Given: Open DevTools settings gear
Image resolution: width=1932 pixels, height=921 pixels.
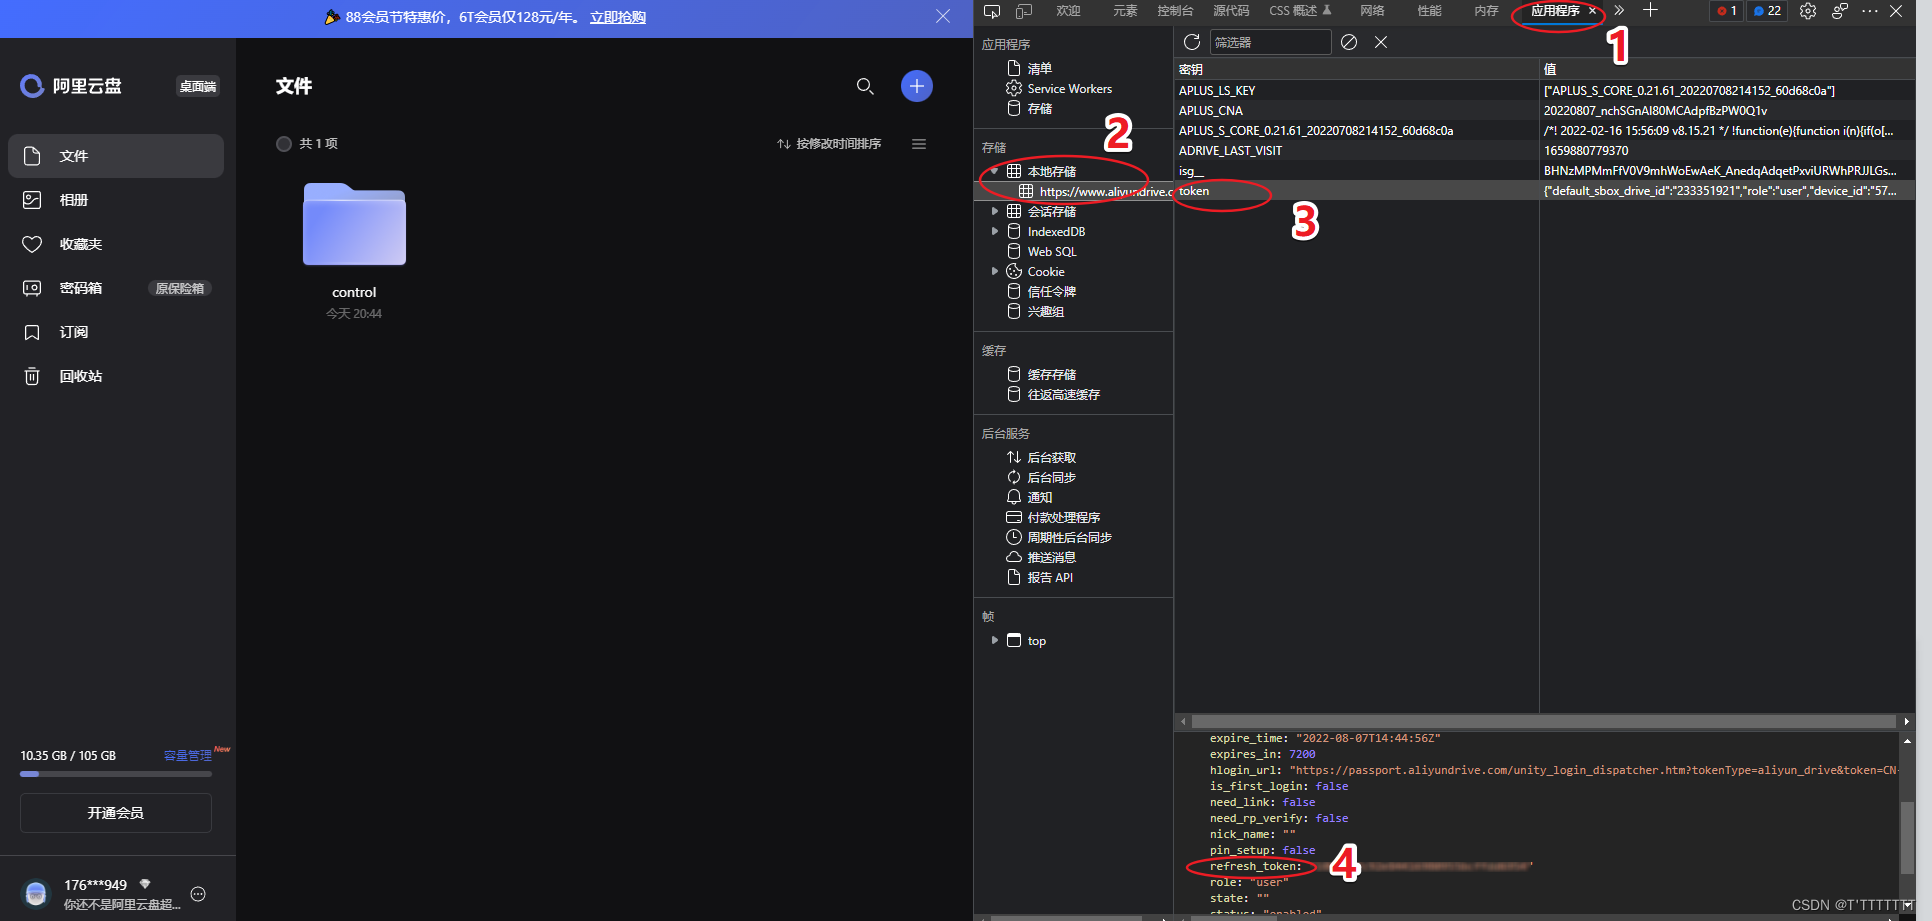Looking at the screenshot, I should click(x=1808, y=11).
